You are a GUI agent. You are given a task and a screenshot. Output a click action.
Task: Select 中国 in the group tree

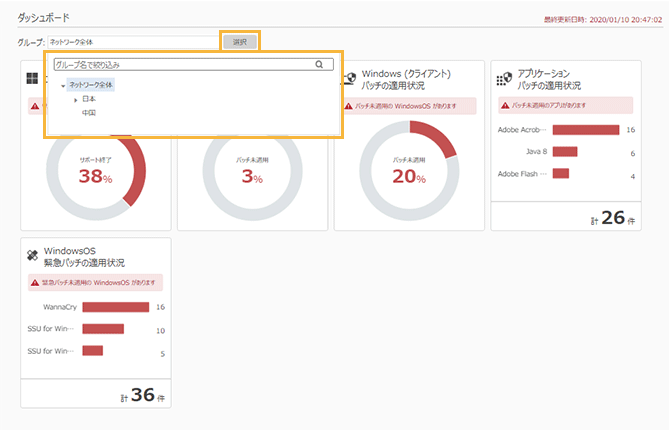[89, 113]
